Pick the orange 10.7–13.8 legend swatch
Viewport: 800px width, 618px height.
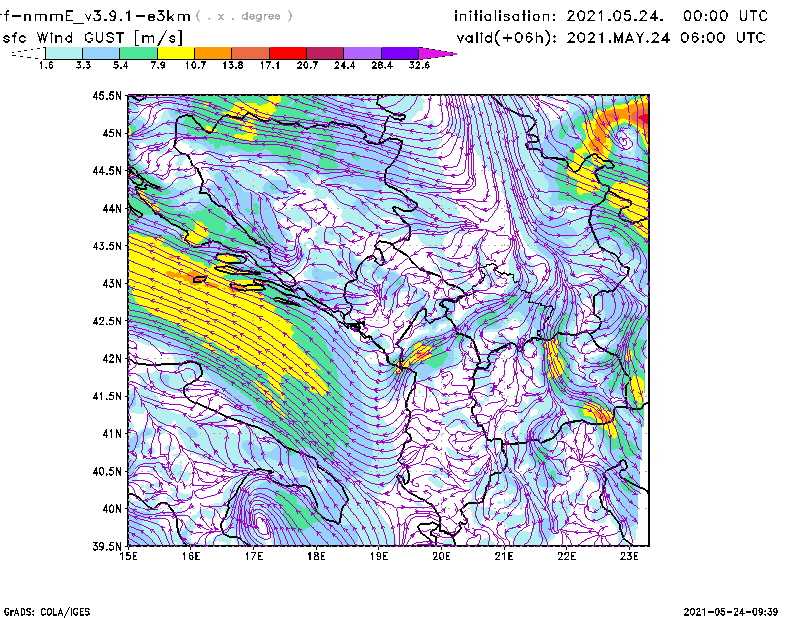click(x=213, y=53)
